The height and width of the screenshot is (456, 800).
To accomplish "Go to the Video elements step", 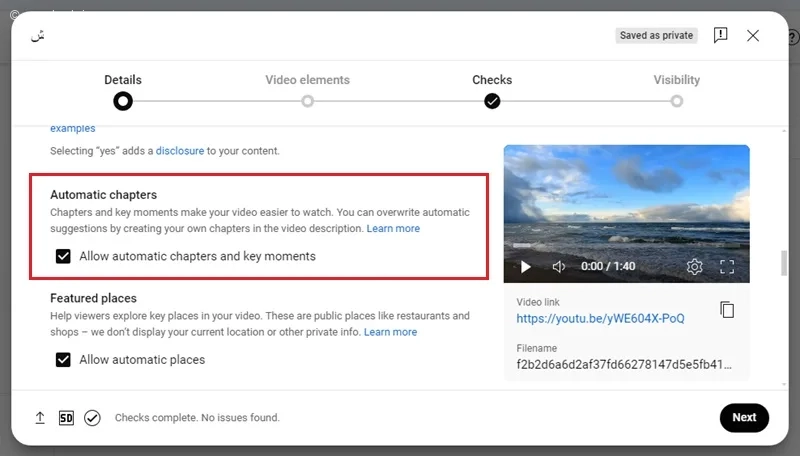I will click(x=307, y=80).
